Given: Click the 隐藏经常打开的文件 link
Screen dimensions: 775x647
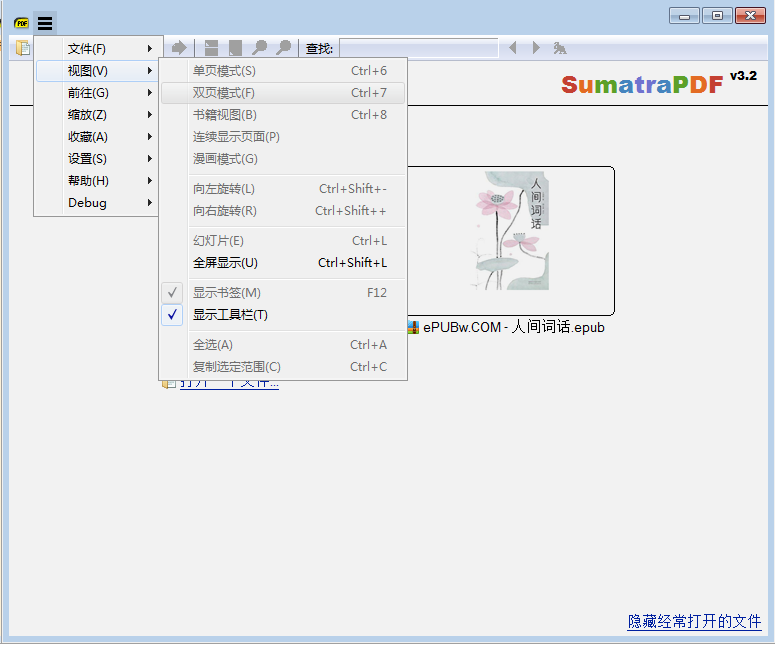Looking at the screenshot, I should point(694,621).
